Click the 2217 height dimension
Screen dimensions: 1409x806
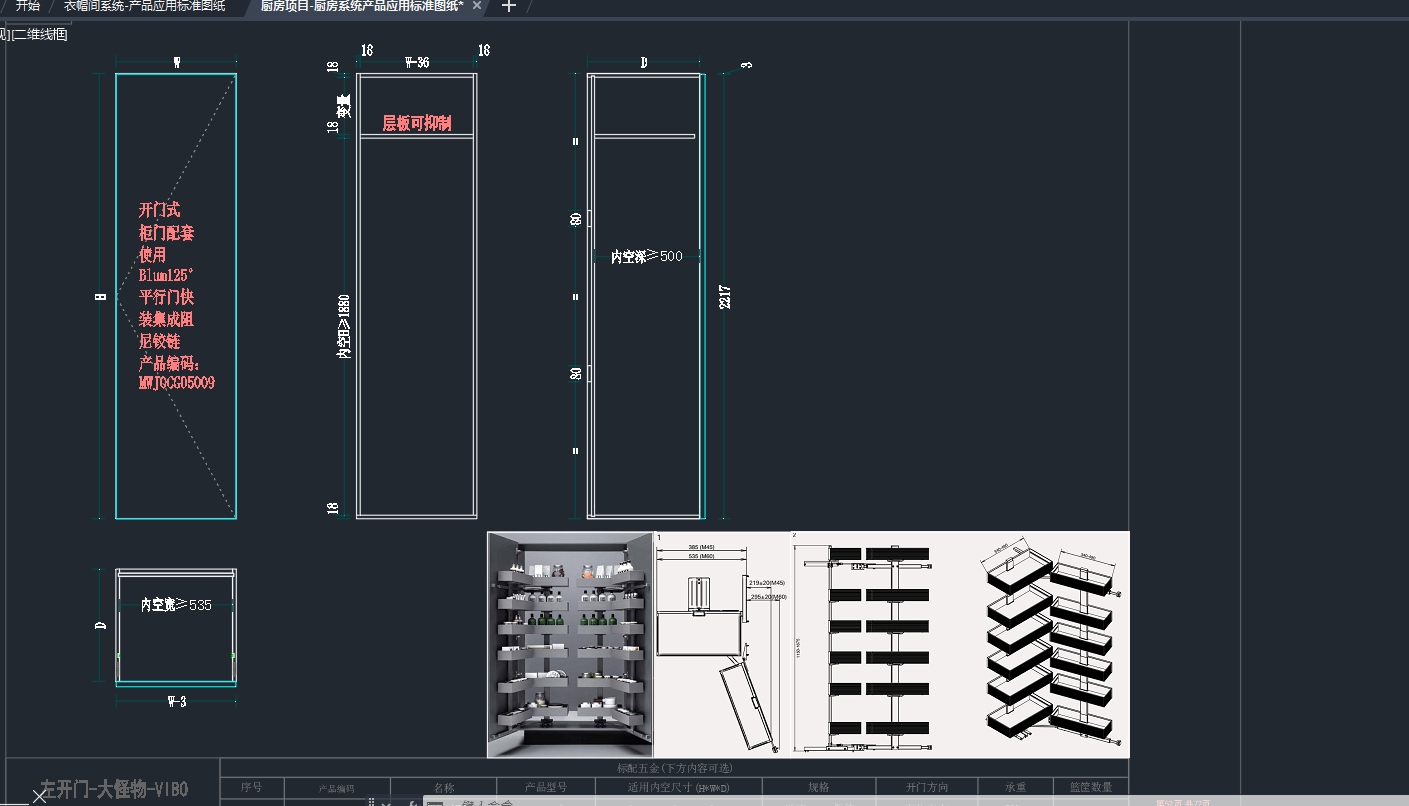[725, 296]
